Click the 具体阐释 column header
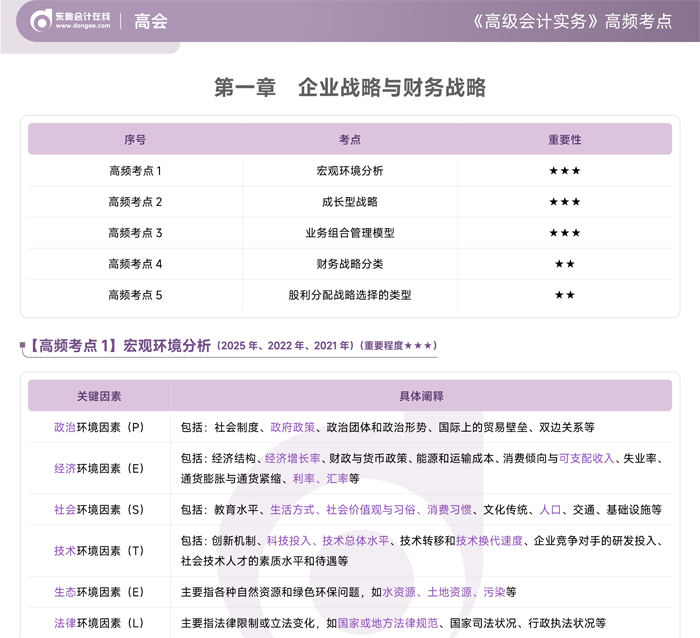Image resolution: width=700 pixels, height=638 pixels. tap(421, 396)
